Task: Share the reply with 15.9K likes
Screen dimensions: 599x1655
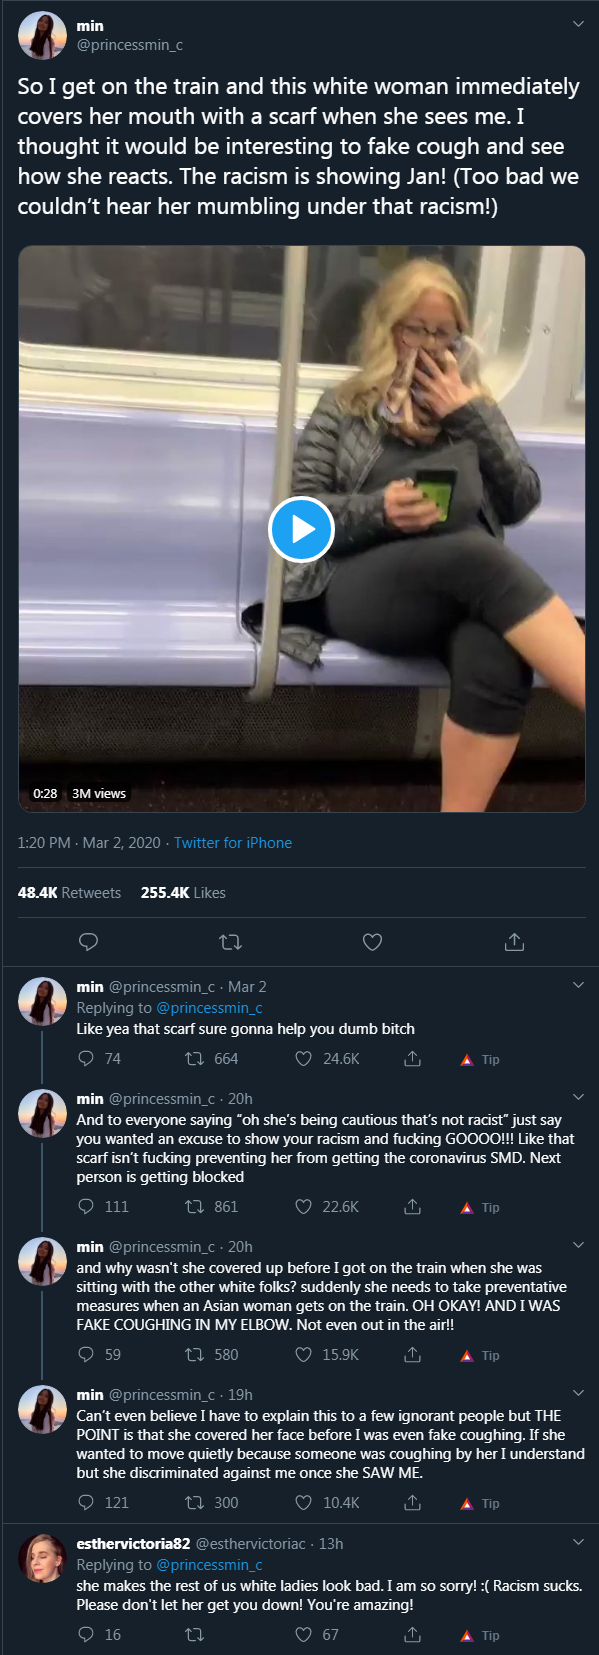Action: coord(412,1355)
